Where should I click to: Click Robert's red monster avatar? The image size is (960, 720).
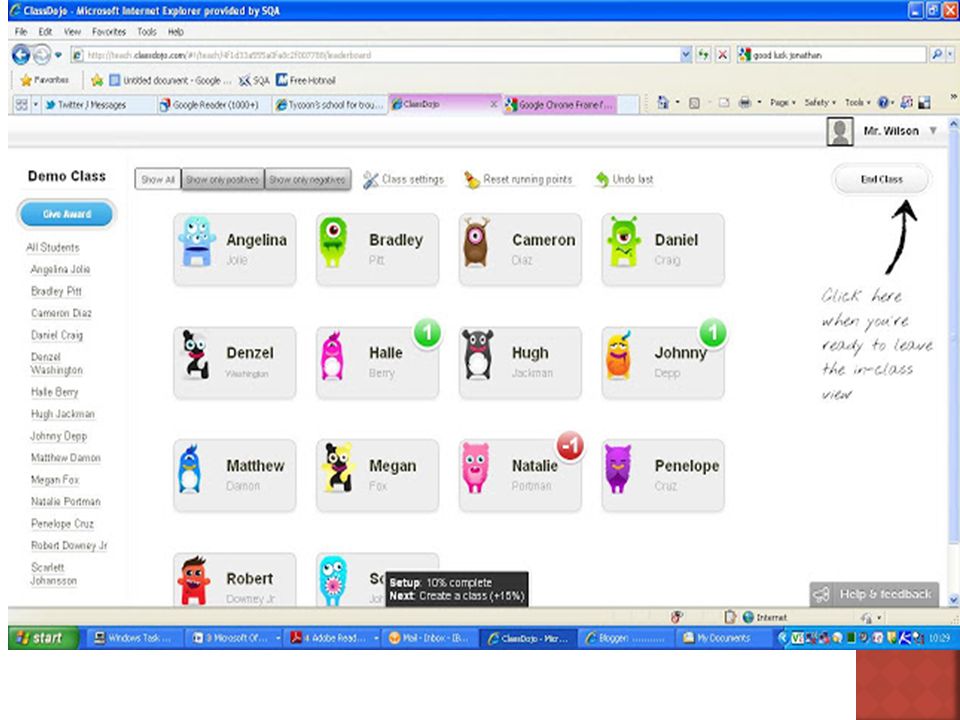click(x=193, y=580)
